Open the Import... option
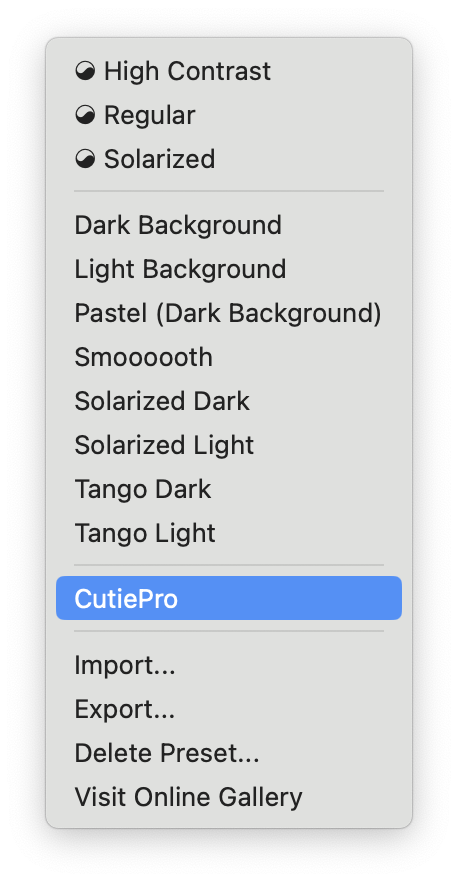This screenshot has height=882, width=458. (229, 665)
